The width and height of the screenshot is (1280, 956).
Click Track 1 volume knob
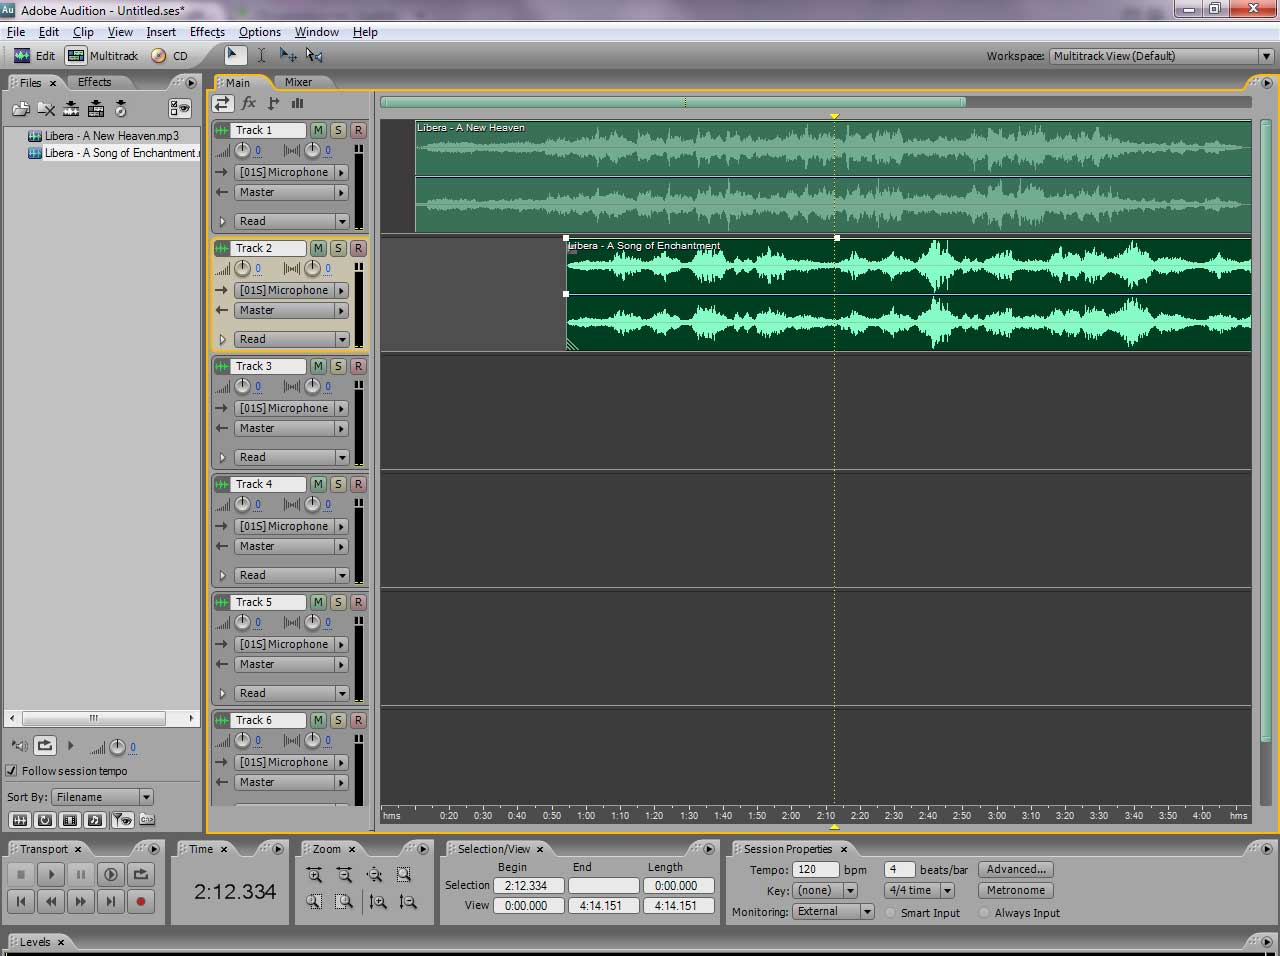point(242,150)
